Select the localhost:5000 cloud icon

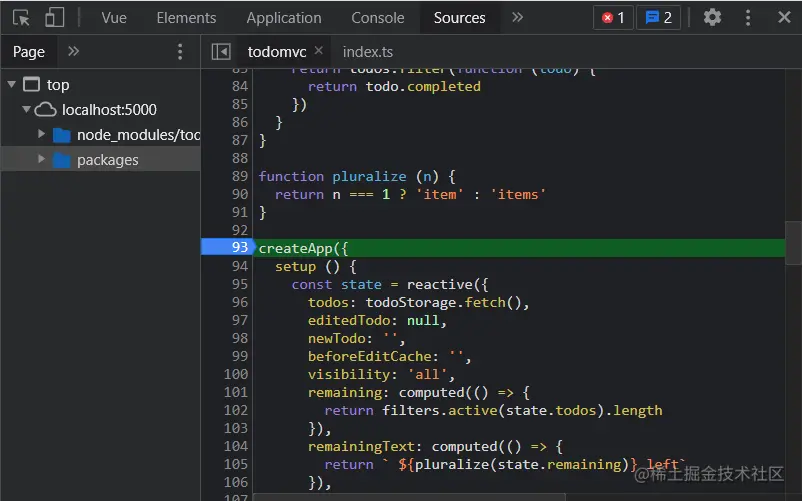tap(46, 109)
